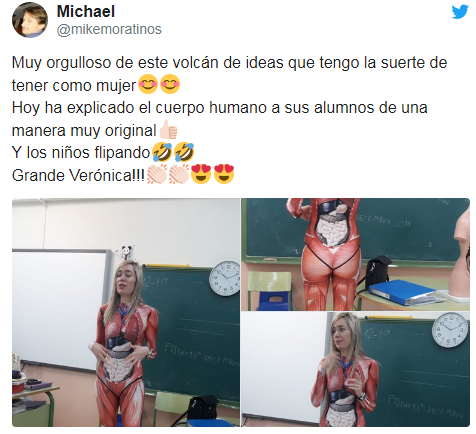The image size is (476, 434).
Task: Open the large left classroom photo
Action: (x=126, y=312)
